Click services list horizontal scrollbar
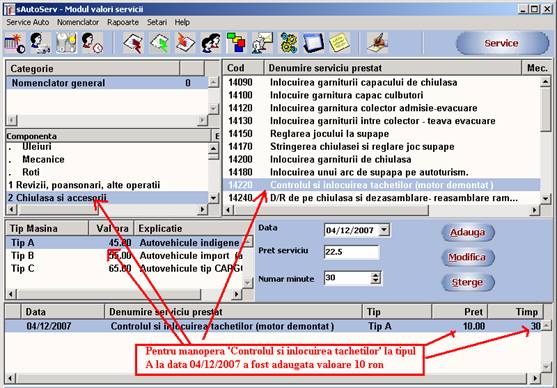Screen dimensions: 557x388 382,210
